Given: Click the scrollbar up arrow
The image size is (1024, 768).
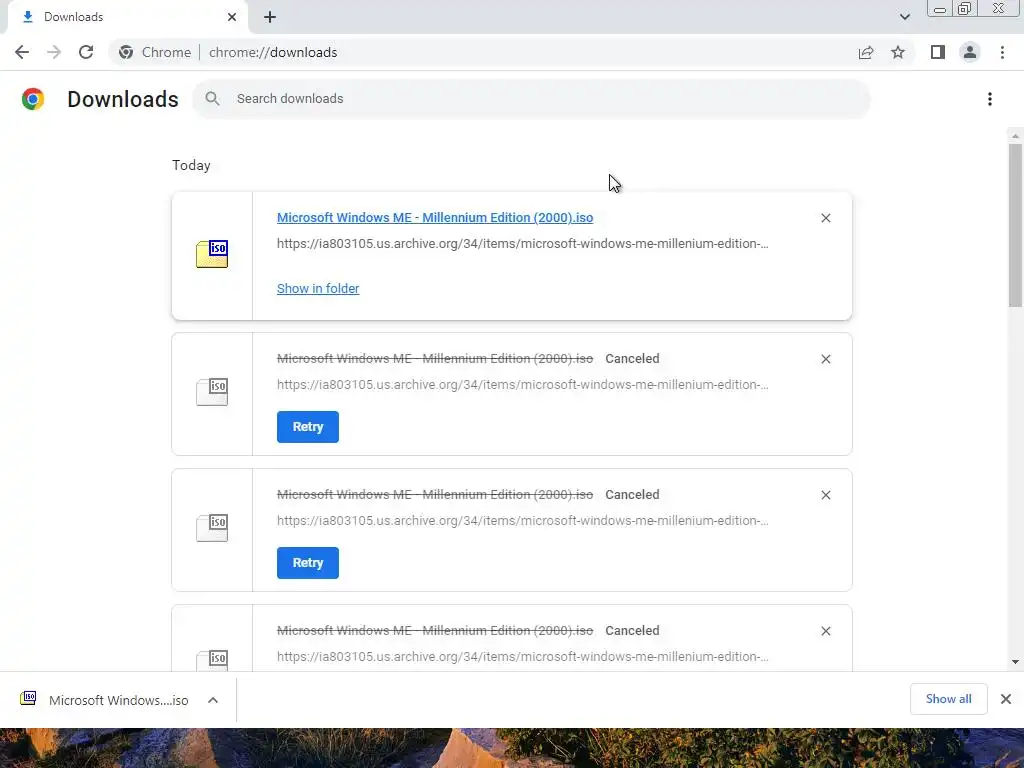Looking at the screenshot, I should click(x=1015, y=136).
